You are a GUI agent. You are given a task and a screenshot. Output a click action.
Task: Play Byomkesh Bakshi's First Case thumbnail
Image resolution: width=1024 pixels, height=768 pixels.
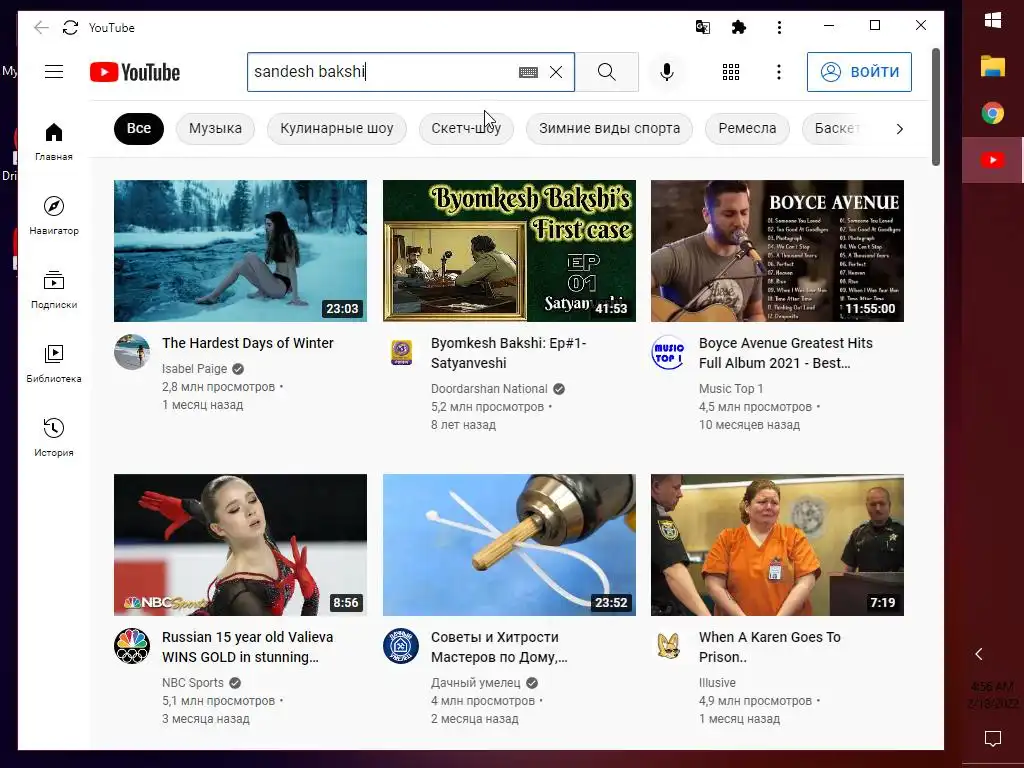click(509, 251)
